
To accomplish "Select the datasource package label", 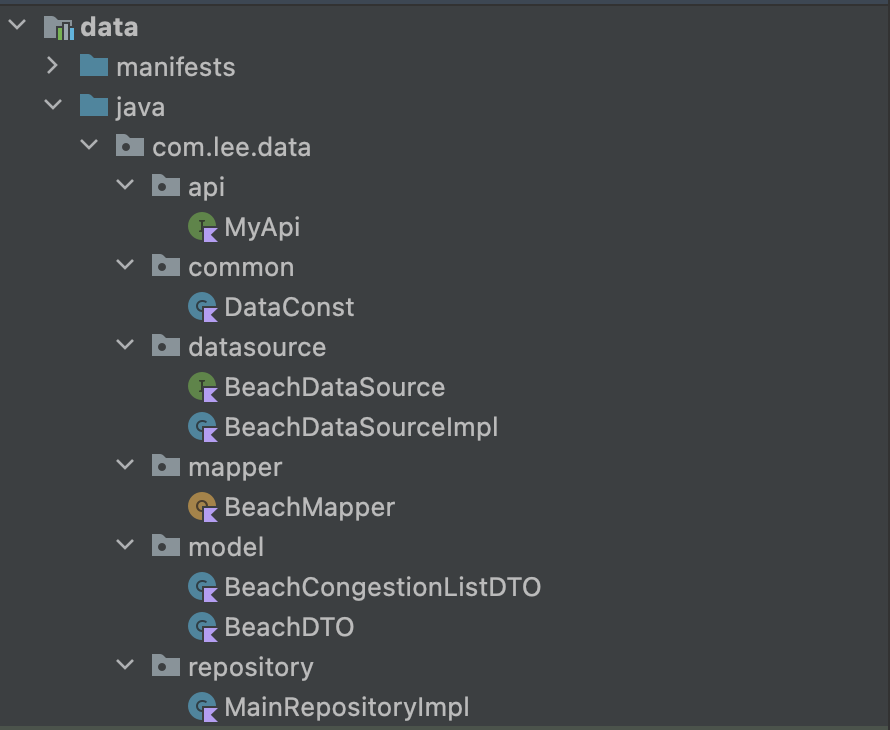I will pos(257,347).
